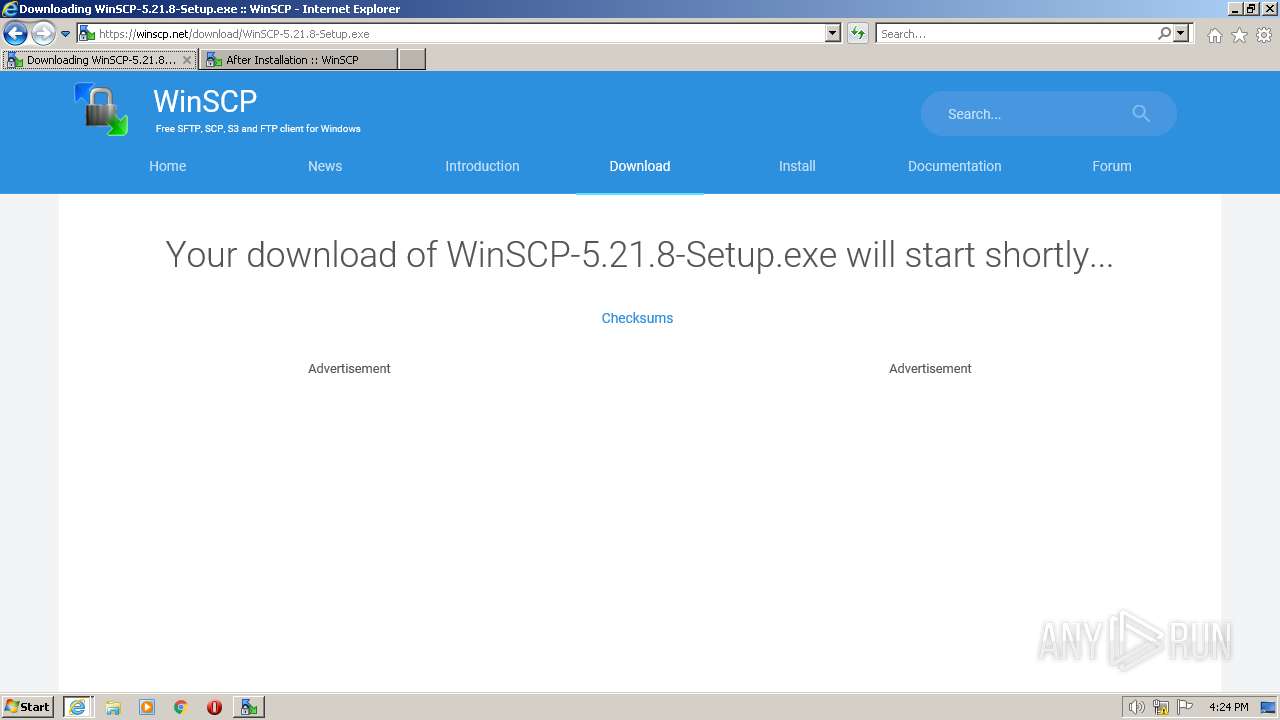Viewport: 1280px width, 720px height.
Task: Open the News menu item
Action: [325, 166]
